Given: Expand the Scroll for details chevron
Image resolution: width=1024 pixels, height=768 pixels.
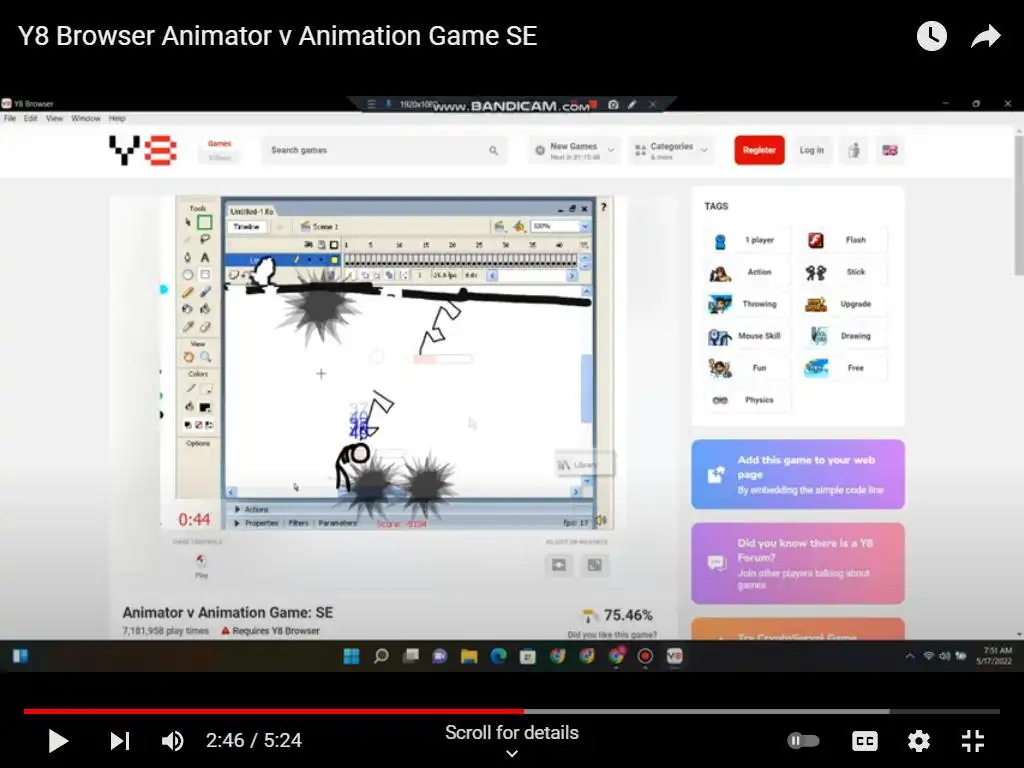Looking at the screenshot, I should click(512, 754).
